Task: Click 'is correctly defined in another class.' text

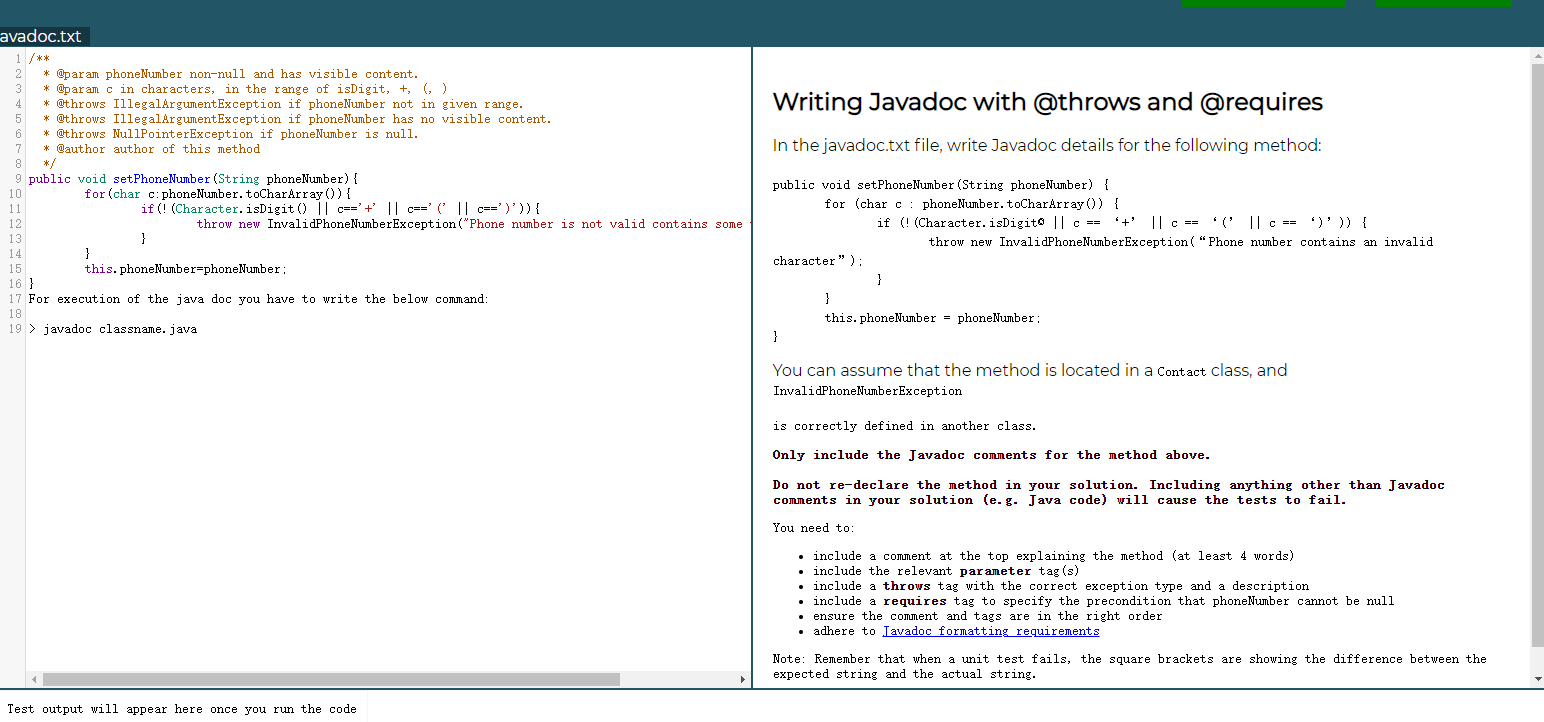Action: pyautogui.click(x=904, y=426)
